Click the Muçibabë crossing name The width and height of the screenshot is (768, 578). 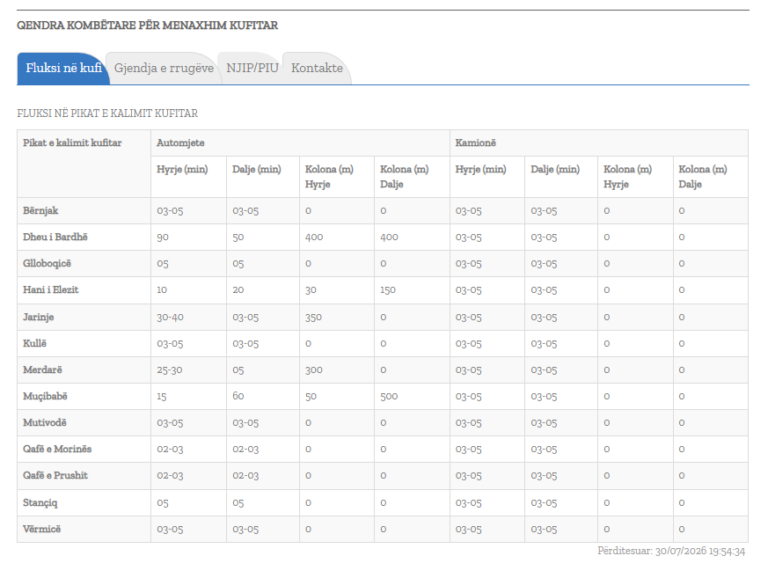pyautogui.click(x=45, y=396)
